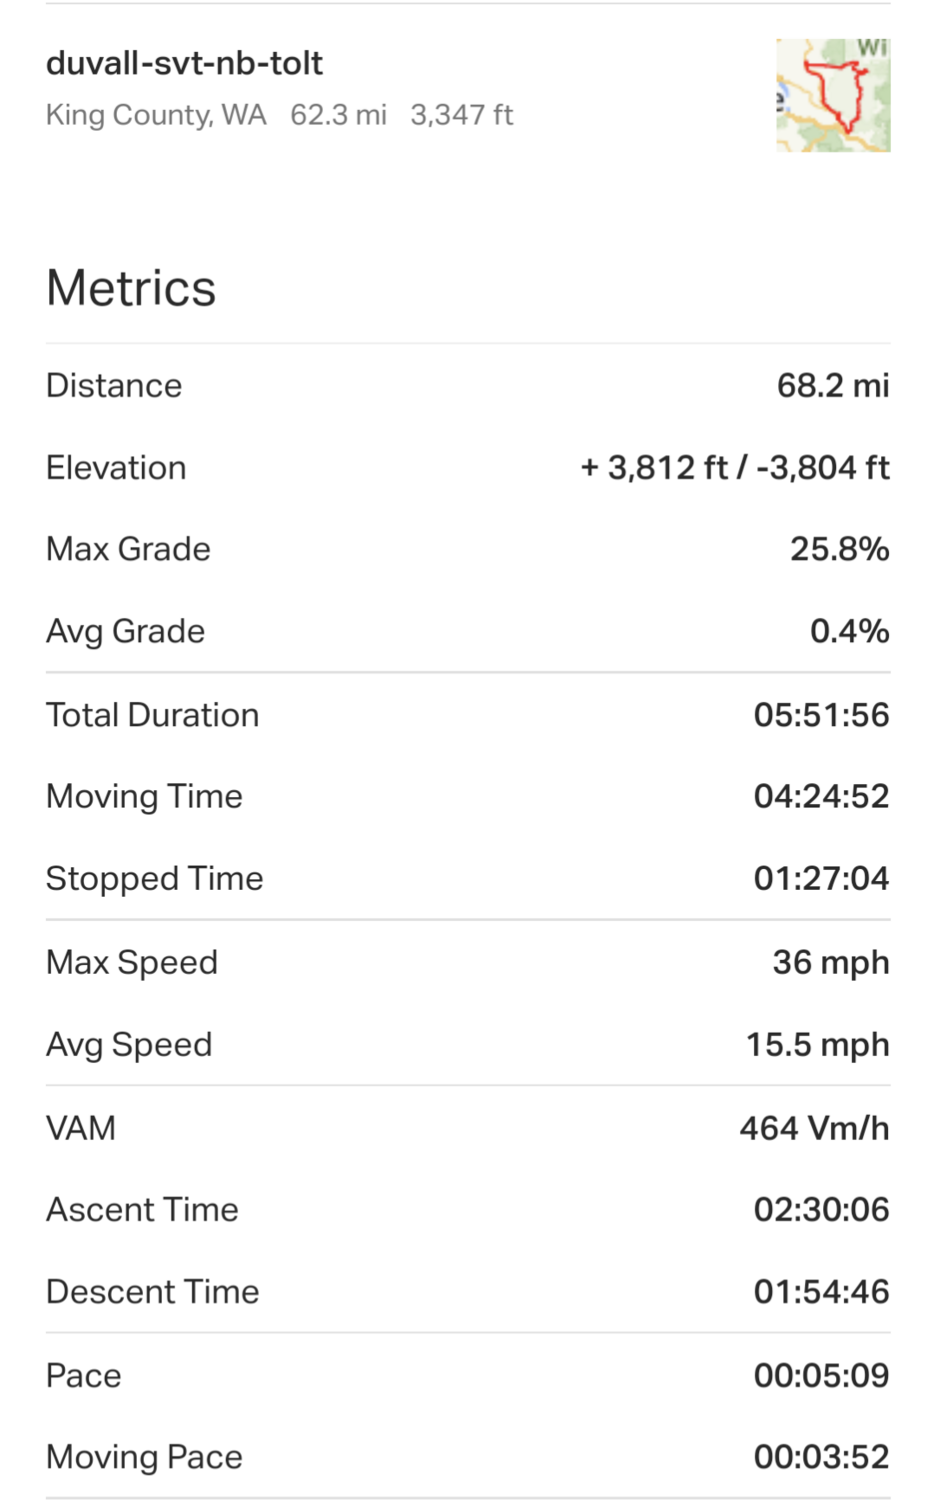Screen dimensions: 934x1500
Task: Select the Descent Time value 01:54:46
Action: (x=821, y=1292)
